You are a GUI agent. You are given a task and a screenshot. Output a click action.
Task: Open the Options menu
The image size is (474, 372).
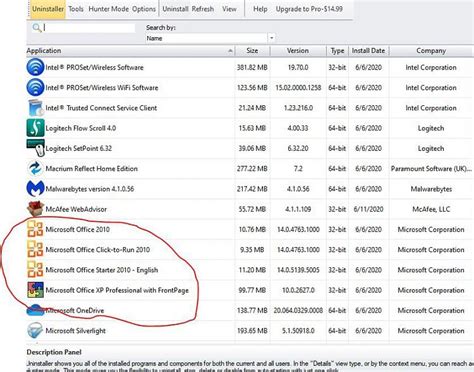tap(144, 9)
